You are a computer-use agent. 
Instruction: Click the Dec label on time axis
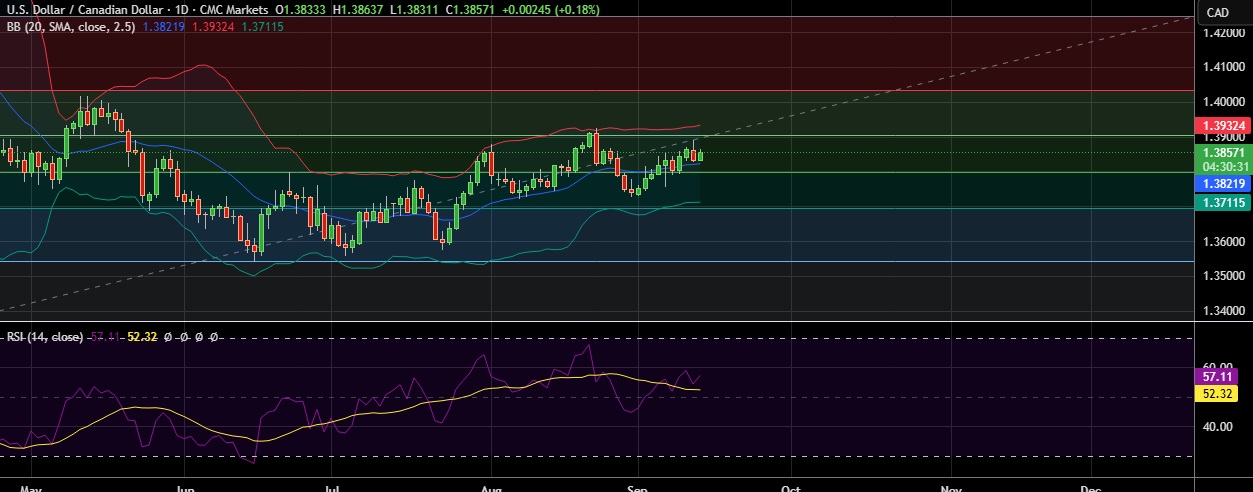[1091, 489]
